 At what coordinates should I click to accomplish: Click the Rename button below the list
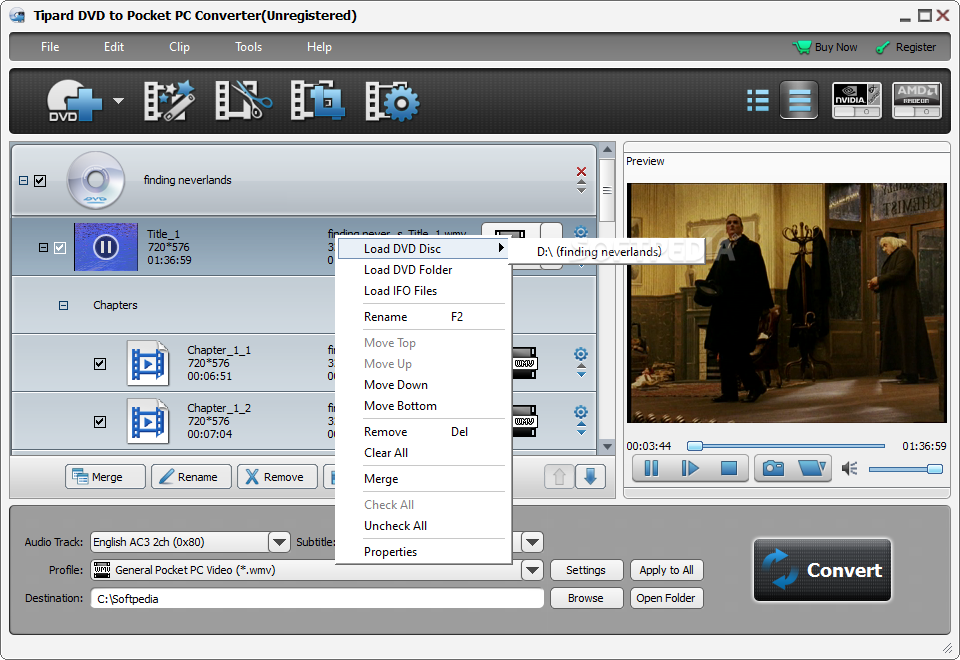[192, 477]
